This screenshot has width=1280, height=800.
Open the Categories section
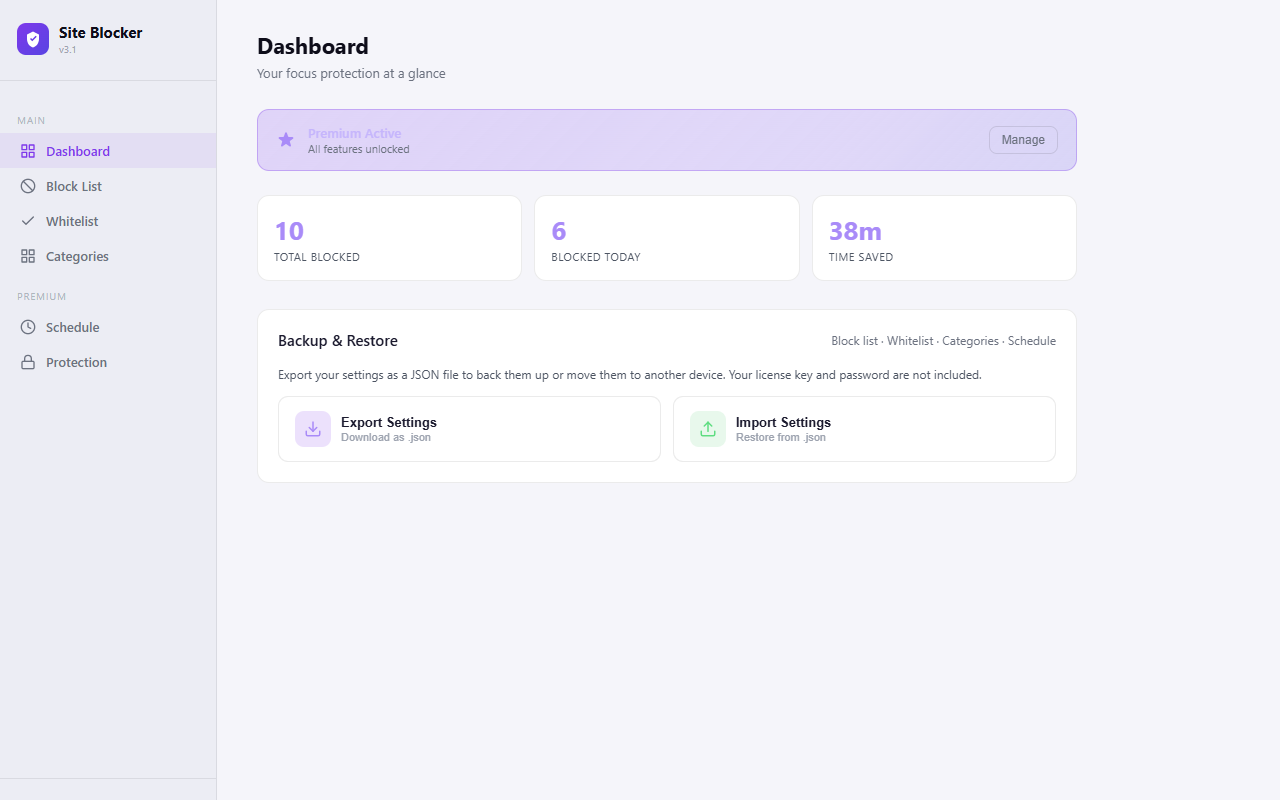[108, 256]
